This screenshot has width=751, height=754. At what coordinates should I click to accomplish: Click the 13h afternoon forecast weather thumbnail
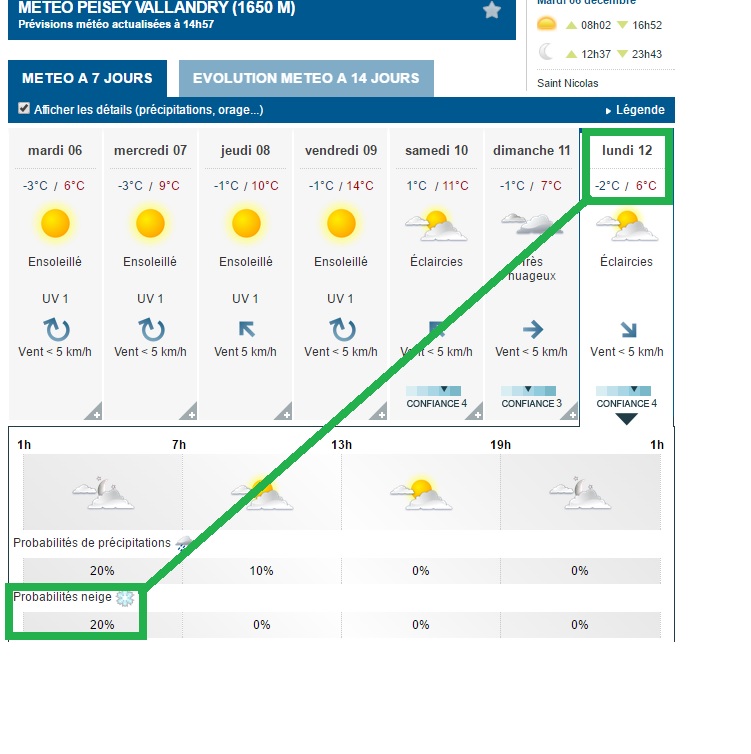coord(421,490)
